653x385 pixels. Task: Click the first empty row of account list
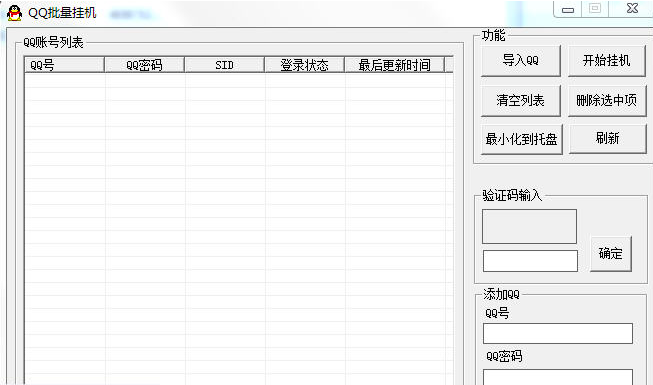click(x=235, y=80)
